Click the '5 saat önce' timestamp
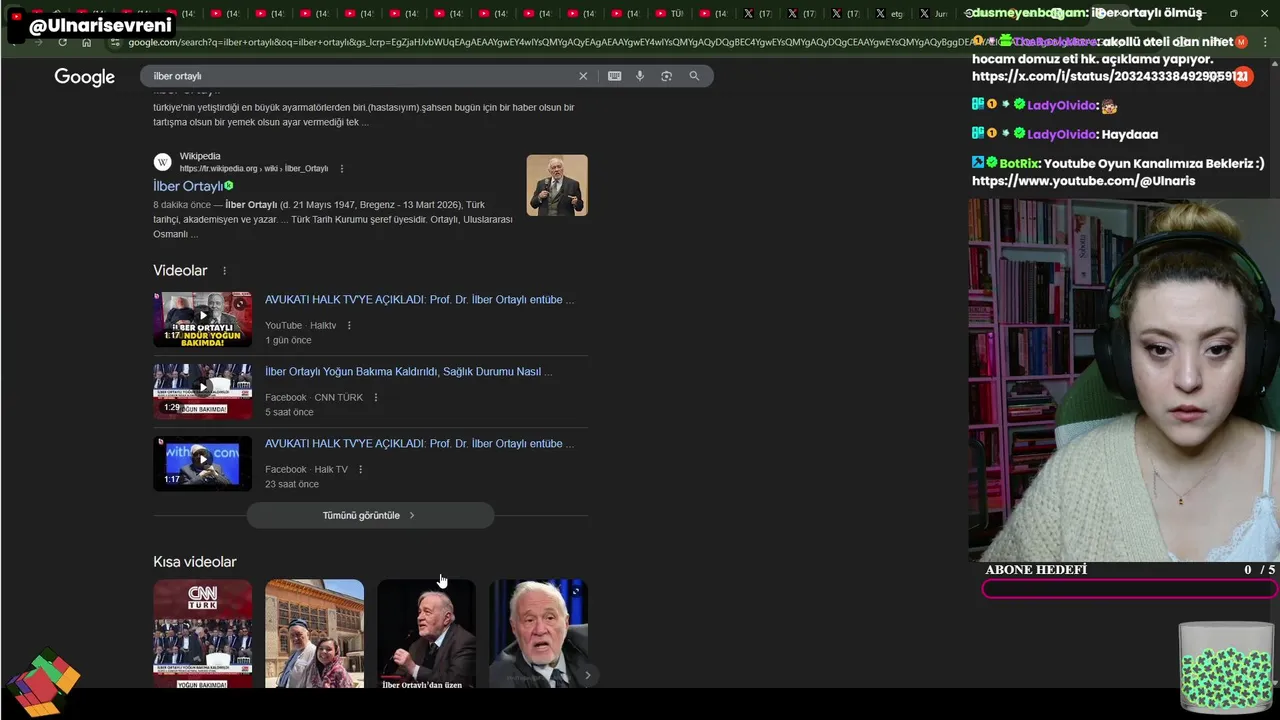1280x720 pixels. pos(289,412)
